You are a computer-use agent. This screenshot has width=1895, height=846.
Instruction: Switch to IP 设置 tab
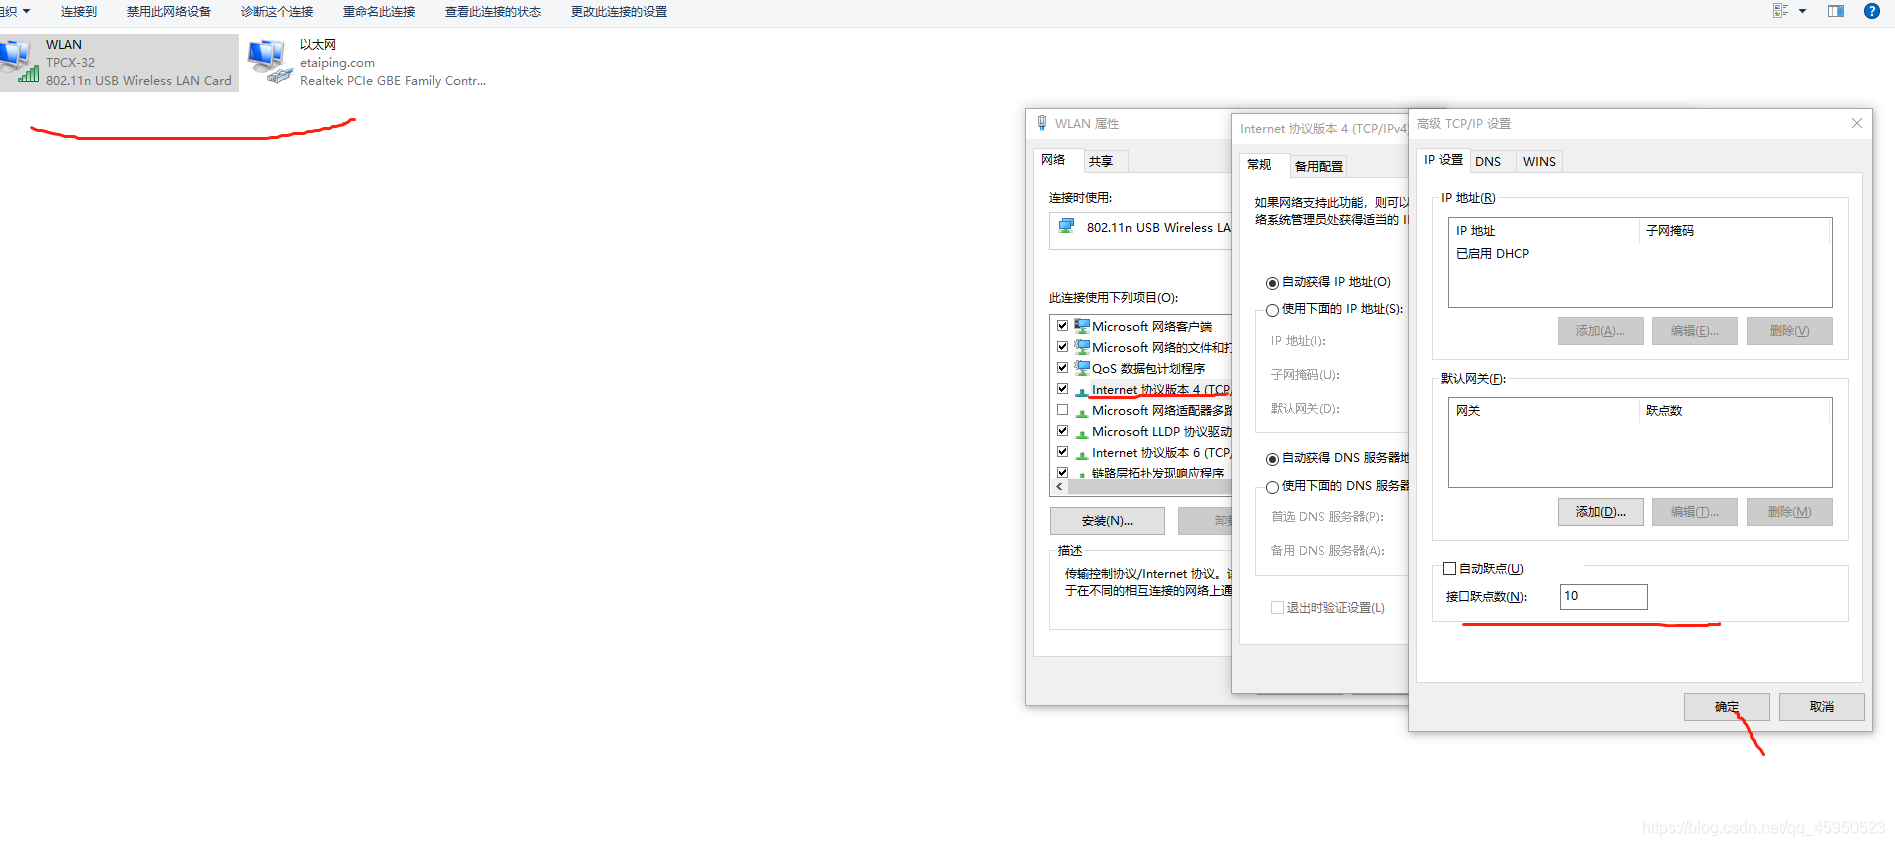pyautogui.click(x=1443, y=160)
